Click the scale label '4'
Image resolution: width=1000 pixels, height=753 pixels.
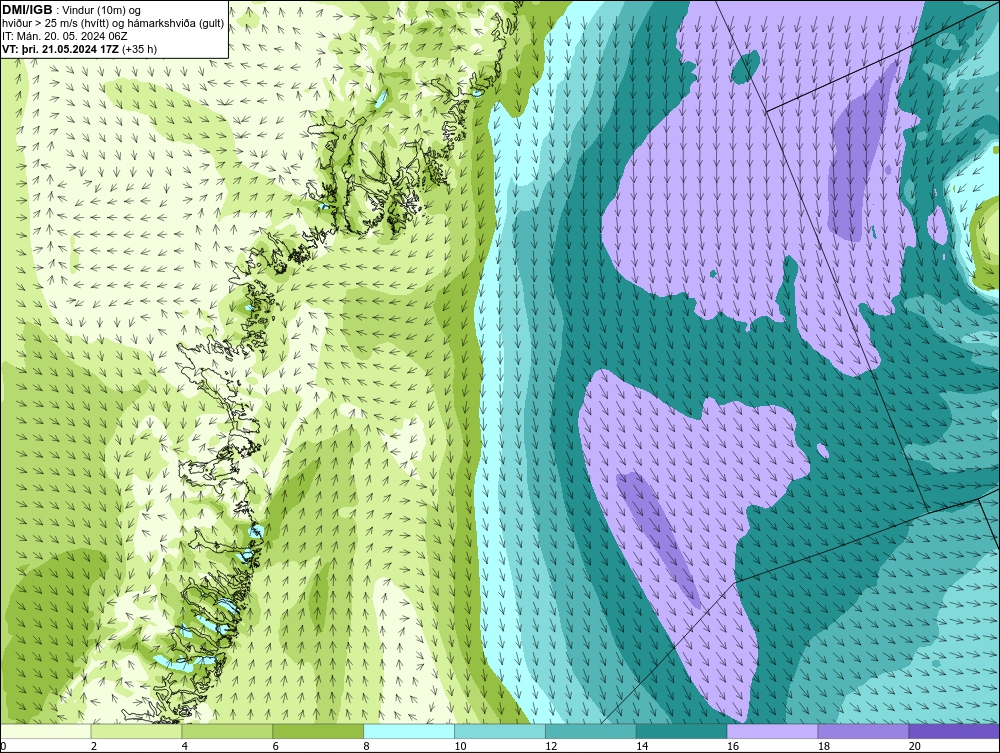pos(184,746)
